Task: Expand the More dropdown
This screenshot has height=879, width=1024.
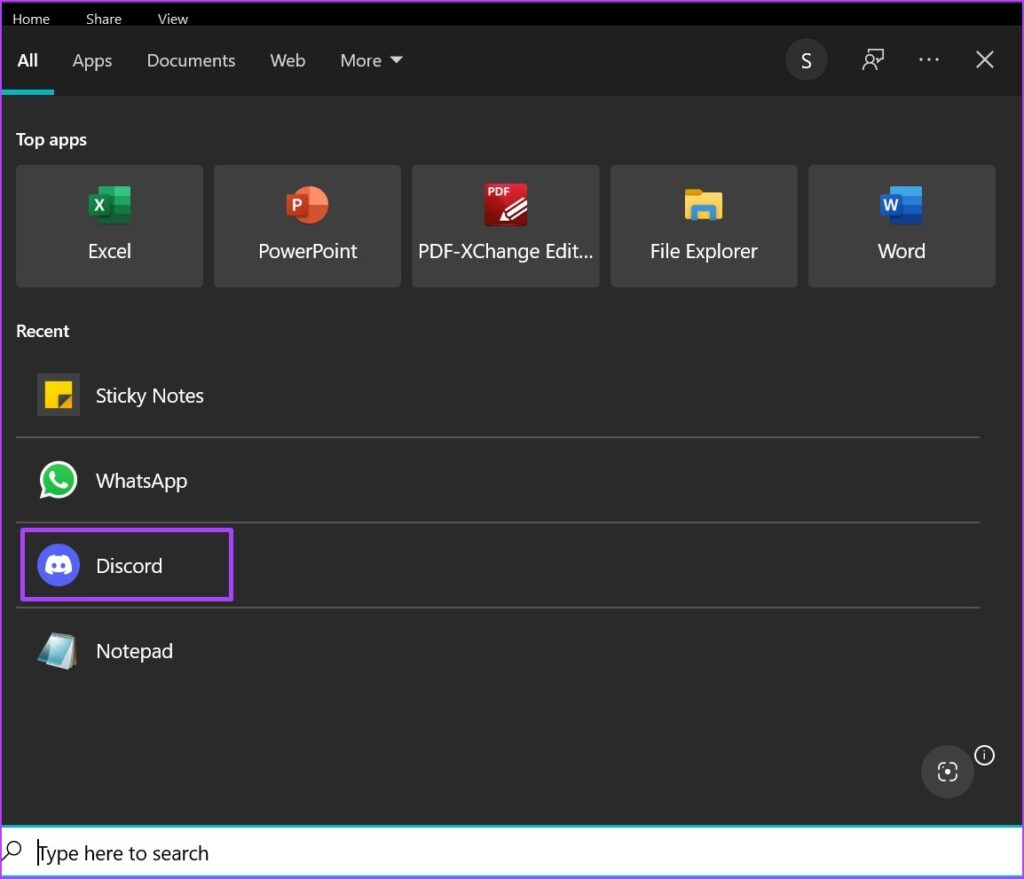Action: tap(371, 61)
